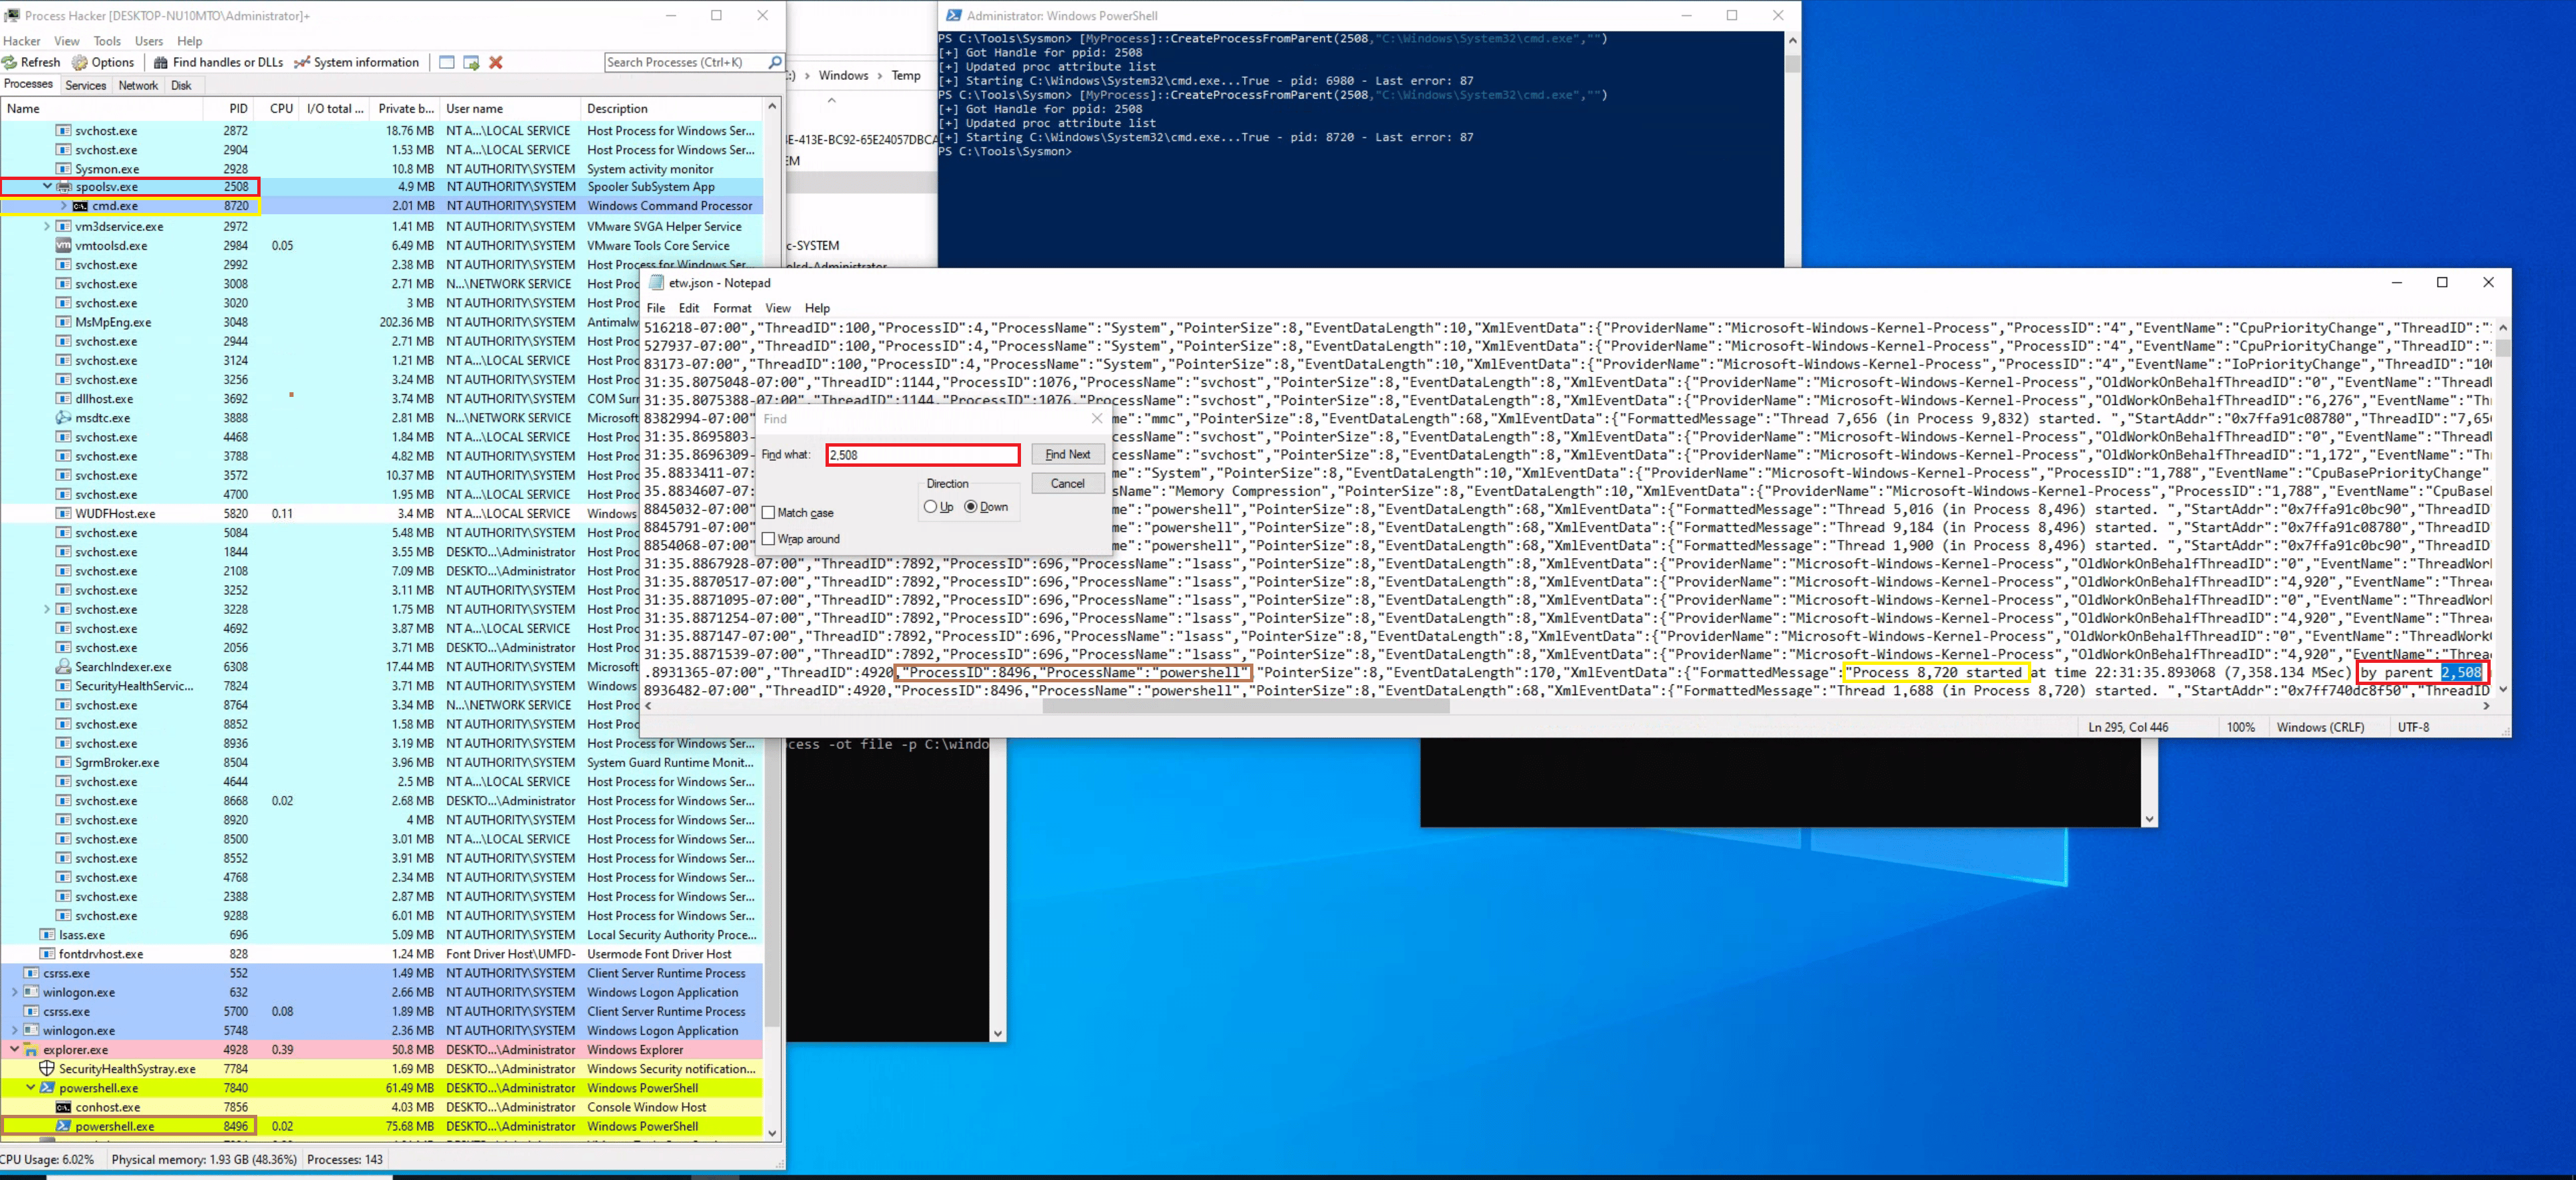
Task: Select the cmd.exe process icon under spoolsv.exe
Action: coord(80,206)
